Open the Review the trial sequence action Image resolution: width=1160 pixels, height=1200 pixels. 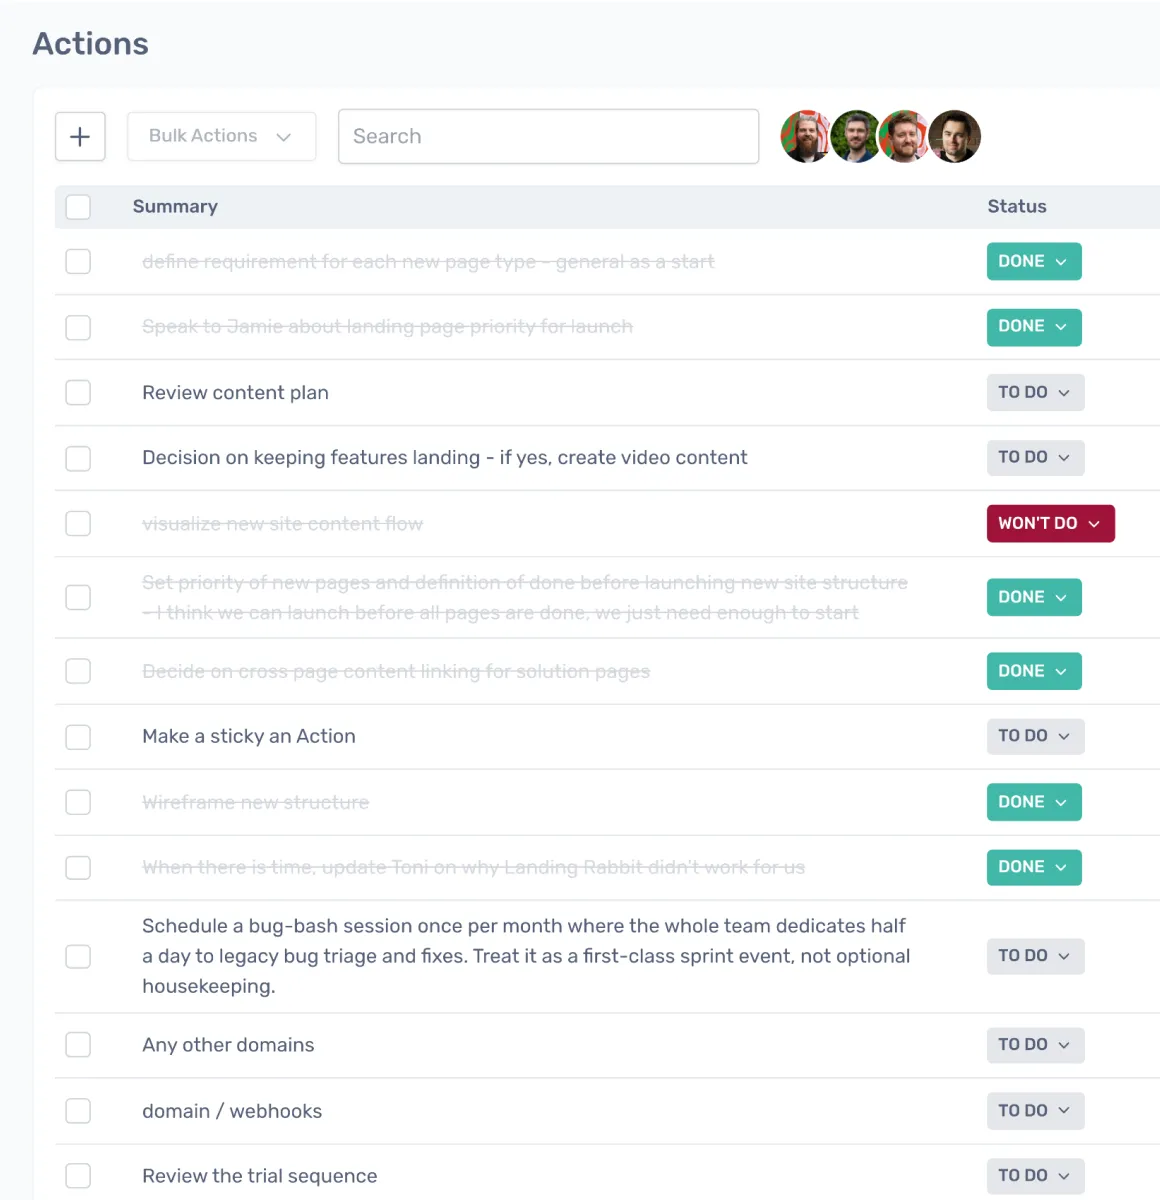click(x=260, y=1176)
